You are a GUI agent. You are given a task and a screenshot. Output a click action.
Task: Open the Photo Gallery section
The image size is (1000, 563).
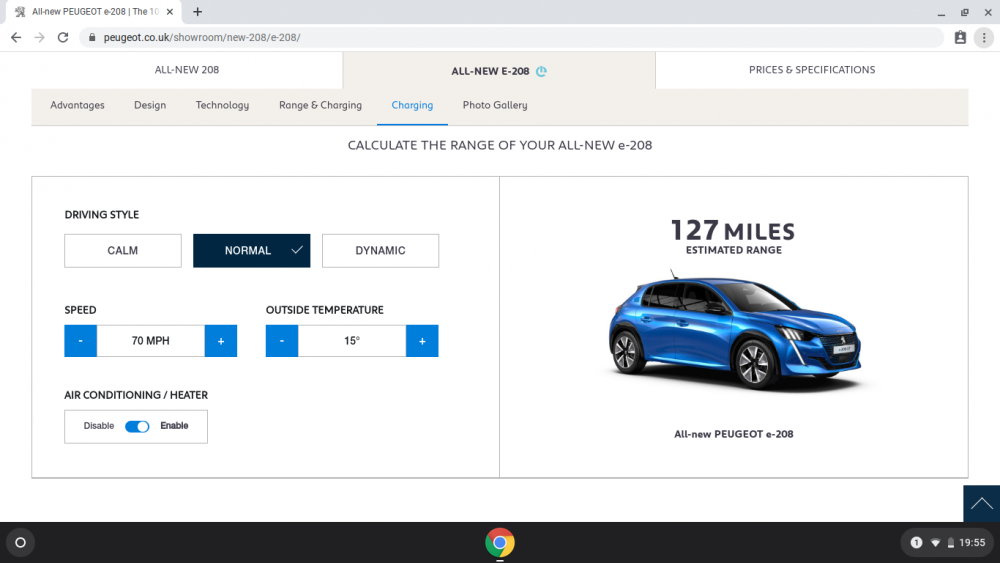(495, 105)
